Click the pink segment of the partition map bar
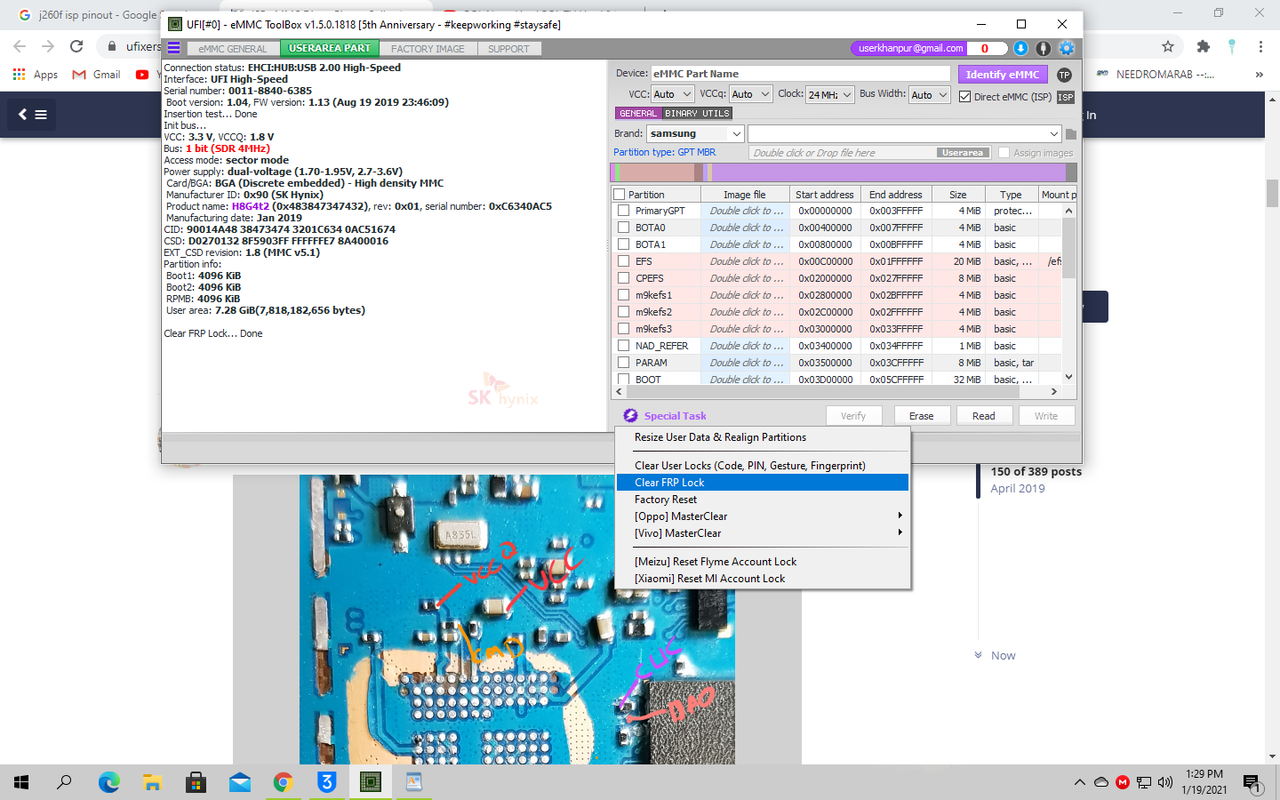 [656, 172]
